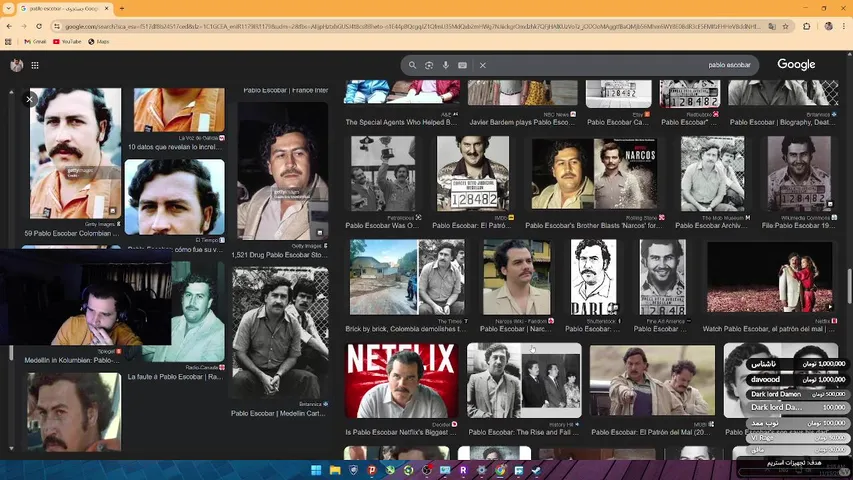
Task: Click 'Javier Bardem plays Pablo Esco...' caption
Action: [x=522, y=122]
